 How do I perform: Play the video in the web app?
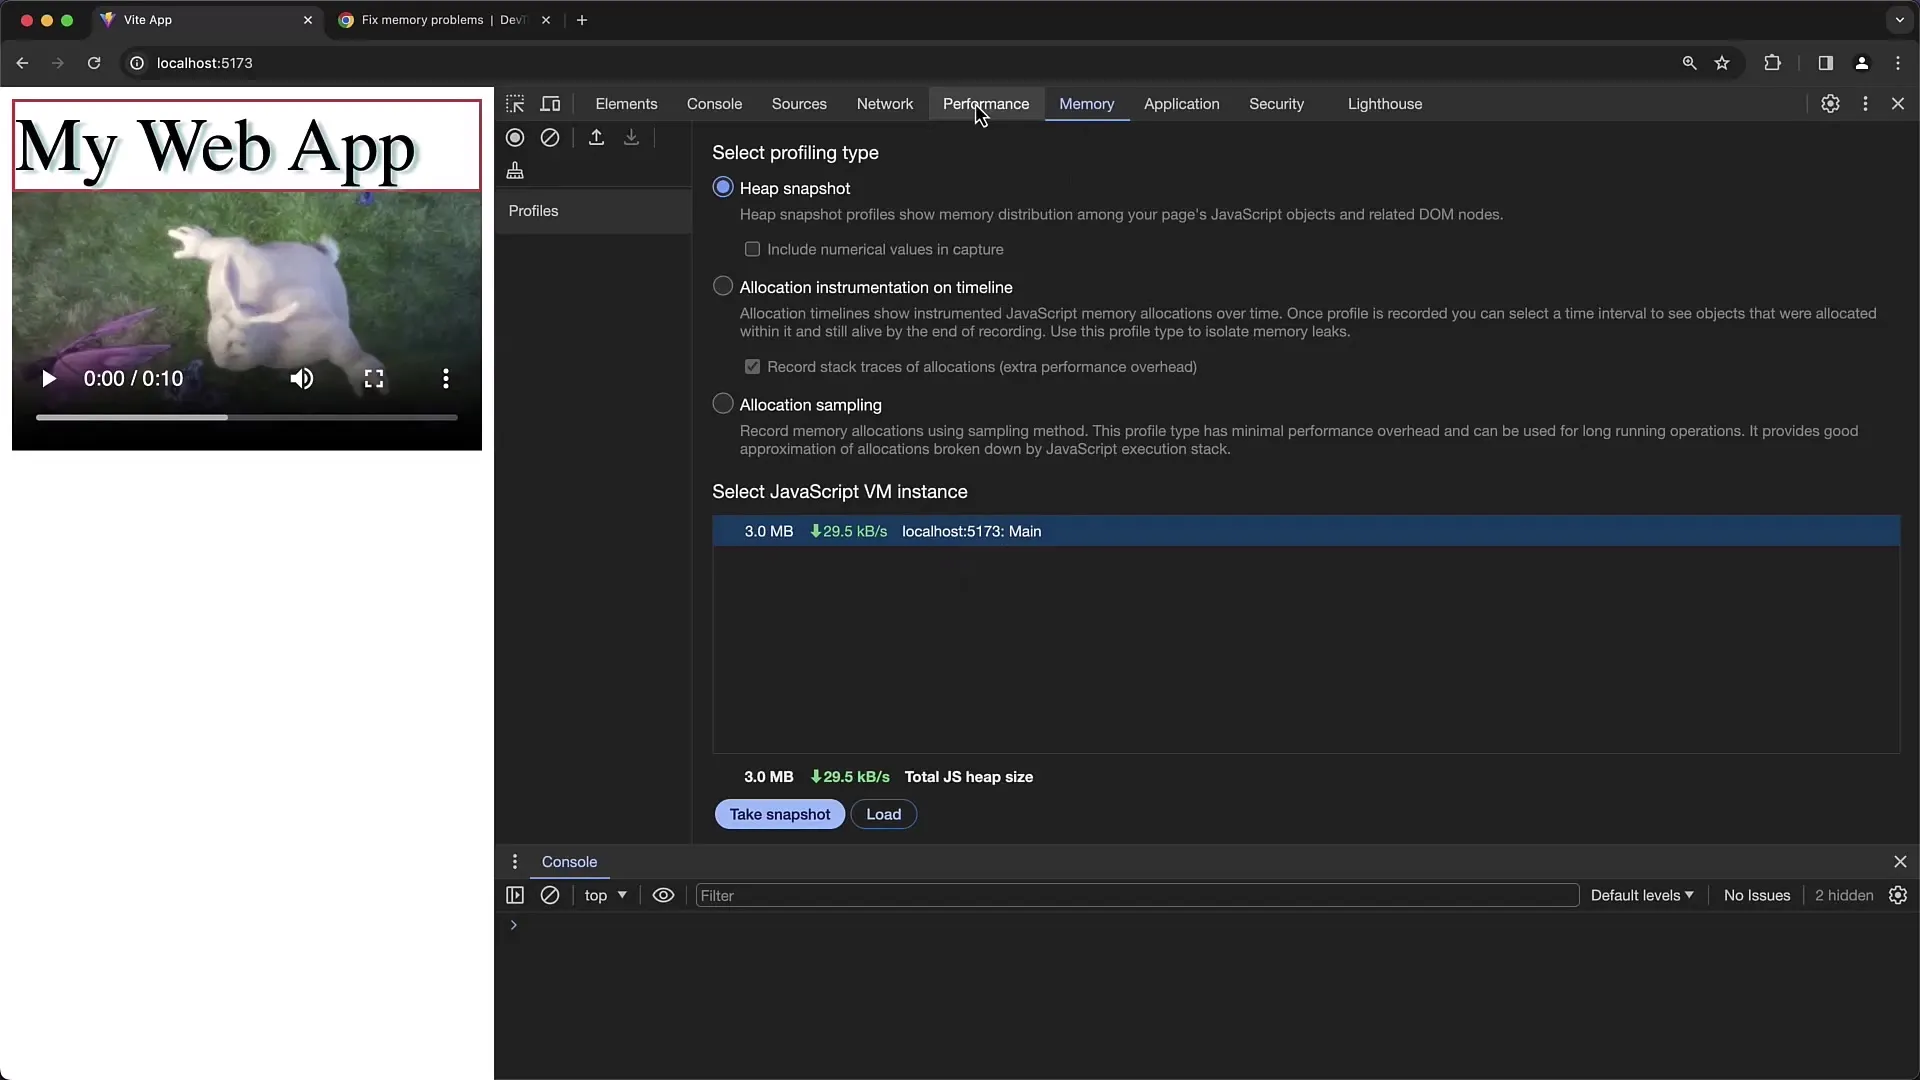pos(46,378)
